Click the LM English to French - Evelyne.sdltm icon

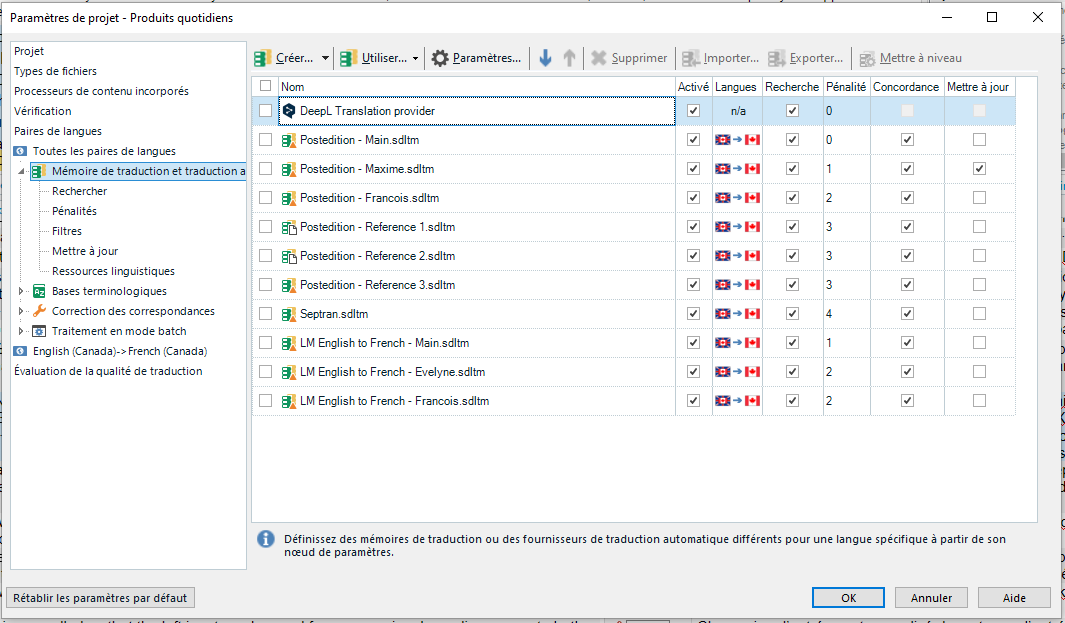[289, 372]
